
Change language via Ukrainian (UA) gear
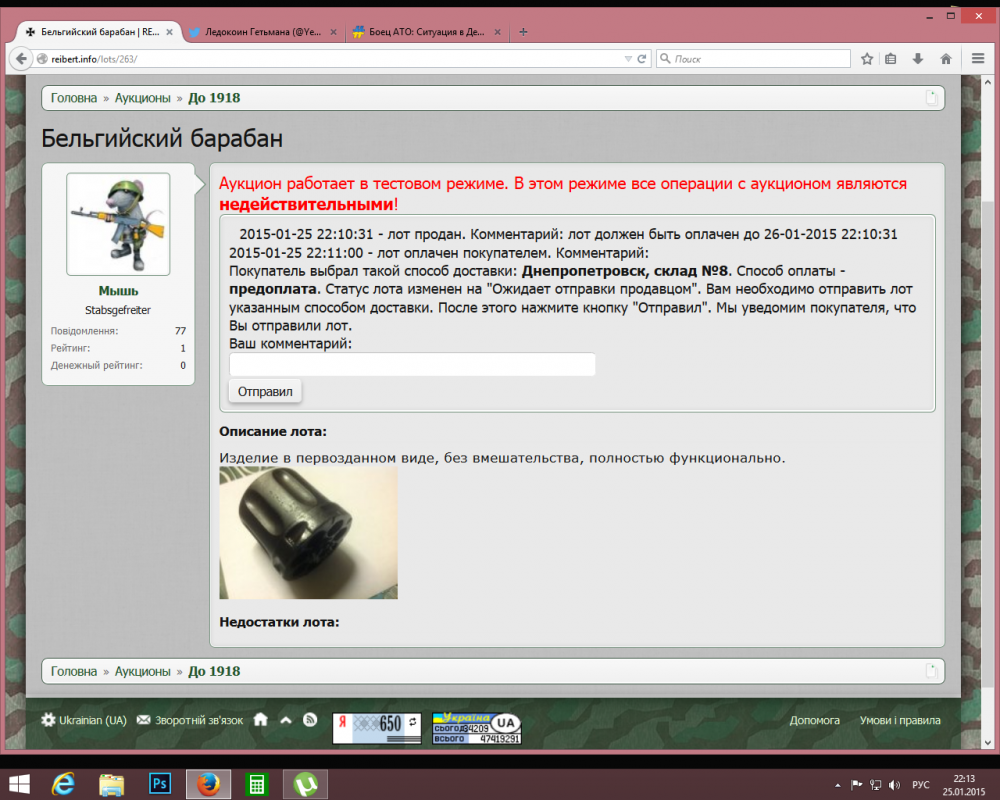(x=84, y=720)
